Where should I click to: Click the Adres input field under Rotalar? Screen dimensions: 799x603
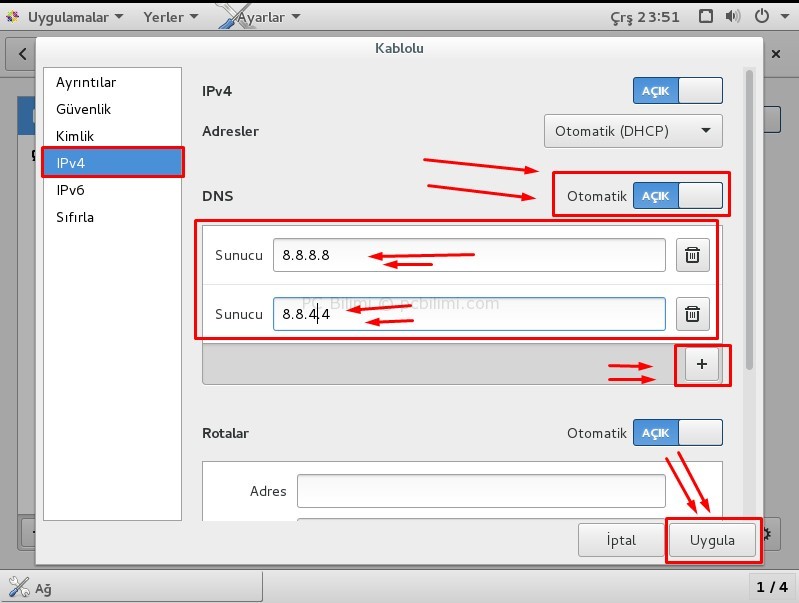[x=481, y=491]
